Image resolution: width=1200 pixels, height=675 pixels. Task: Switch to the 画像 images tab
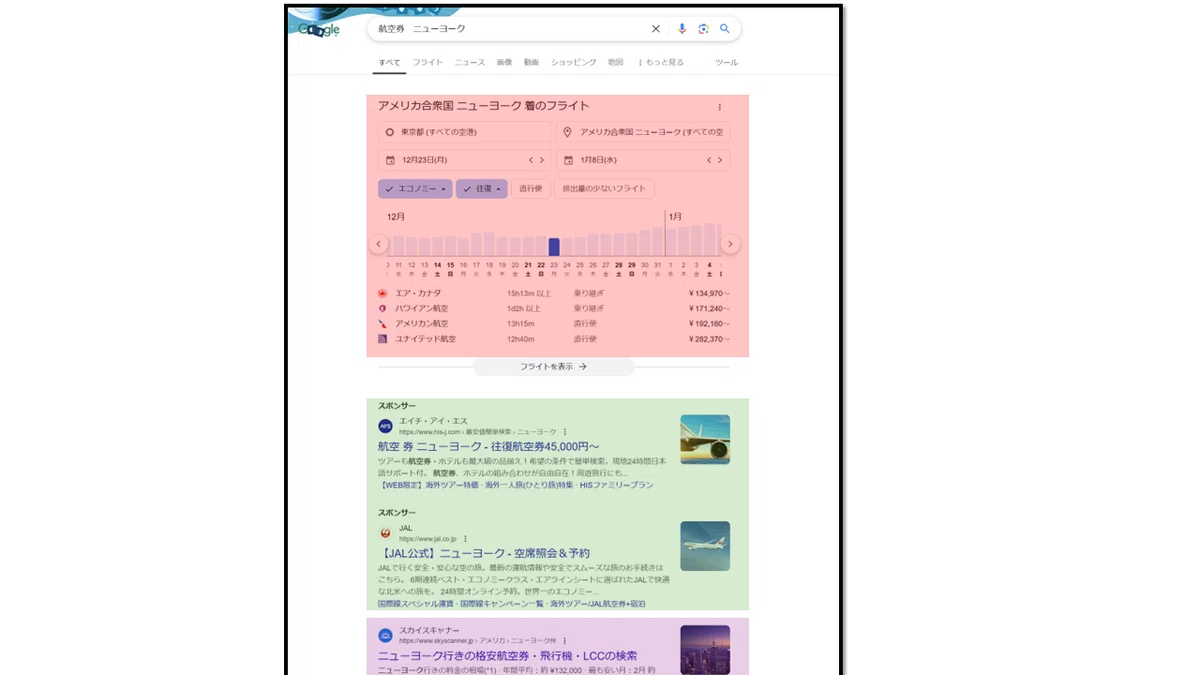click(x=504, y=62)
